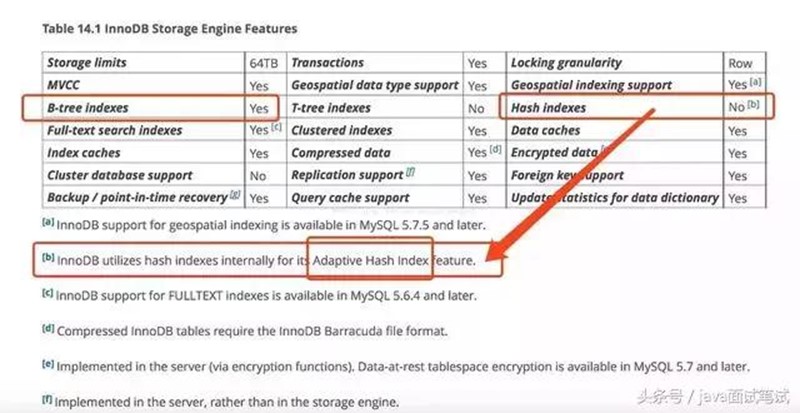Select the B-tree indexes table cell
800x413 pixels.
pos(88,107)
